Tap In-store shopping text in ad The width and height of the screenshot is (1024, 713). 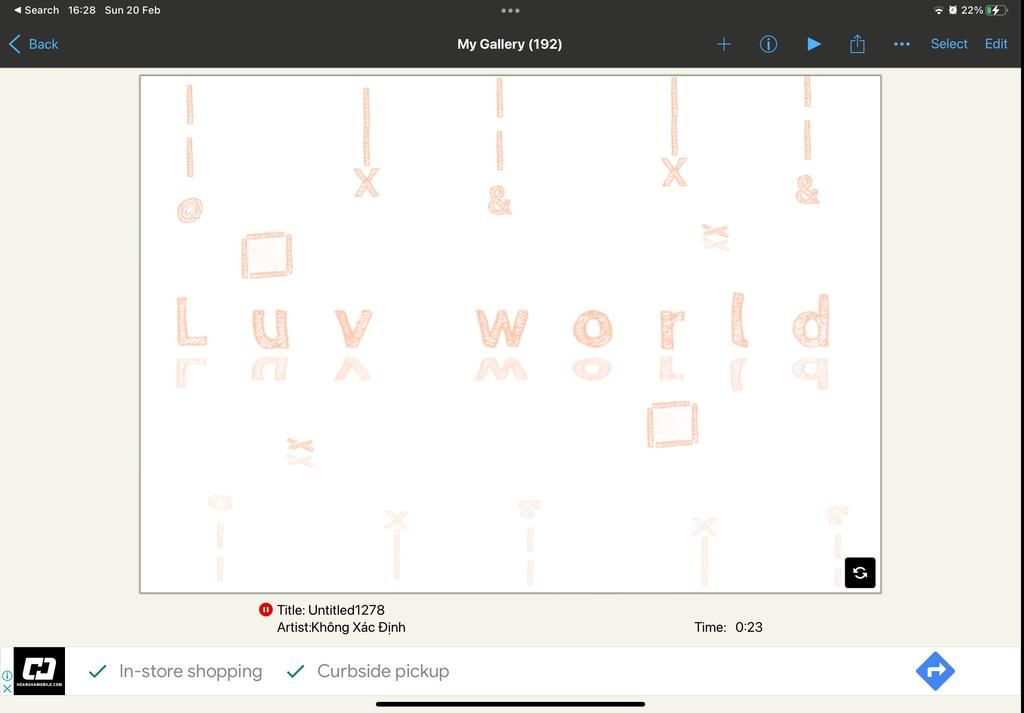[191, 671]
